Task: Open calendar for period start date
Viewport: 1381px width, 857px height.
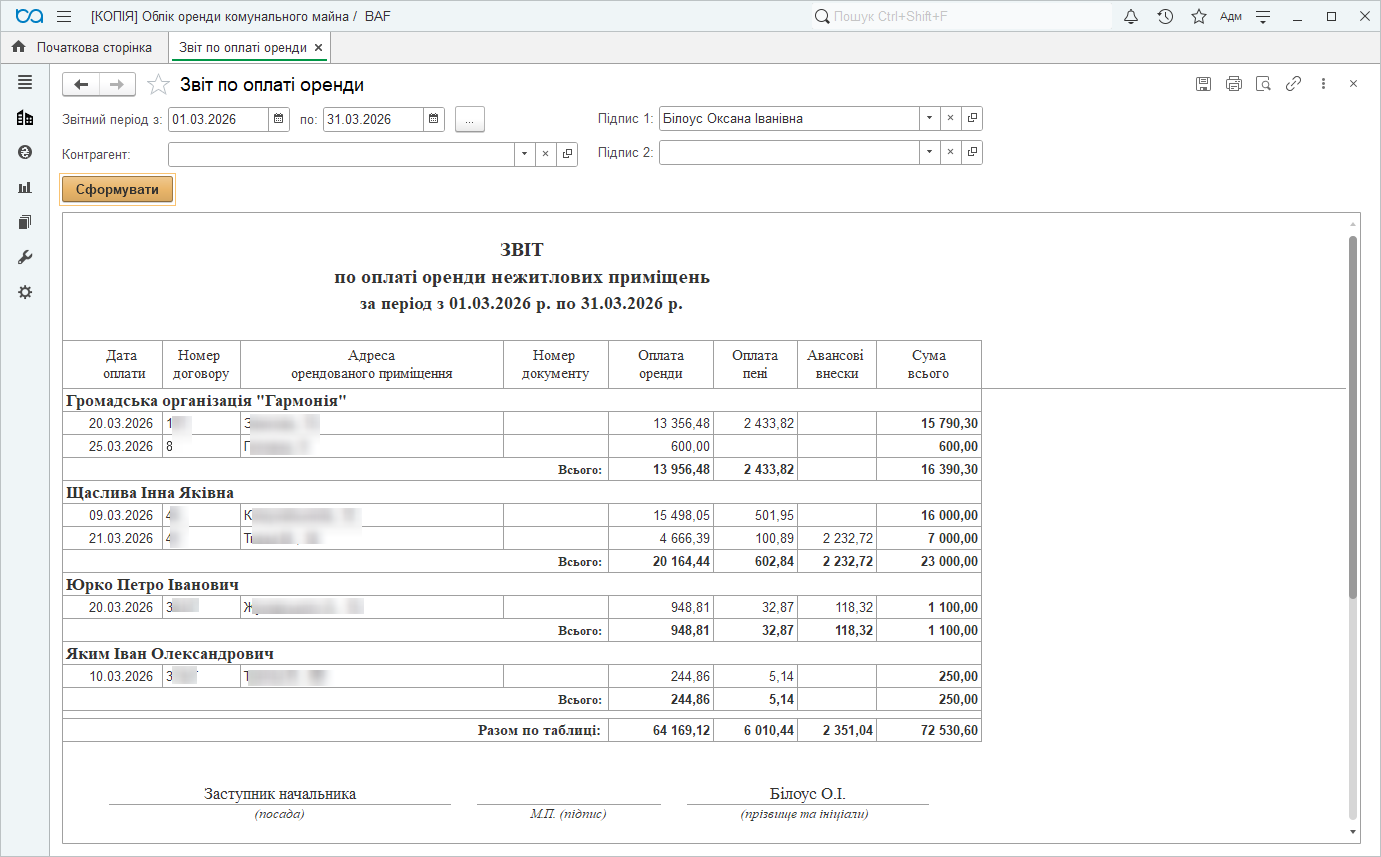Action: coord(279,119)
